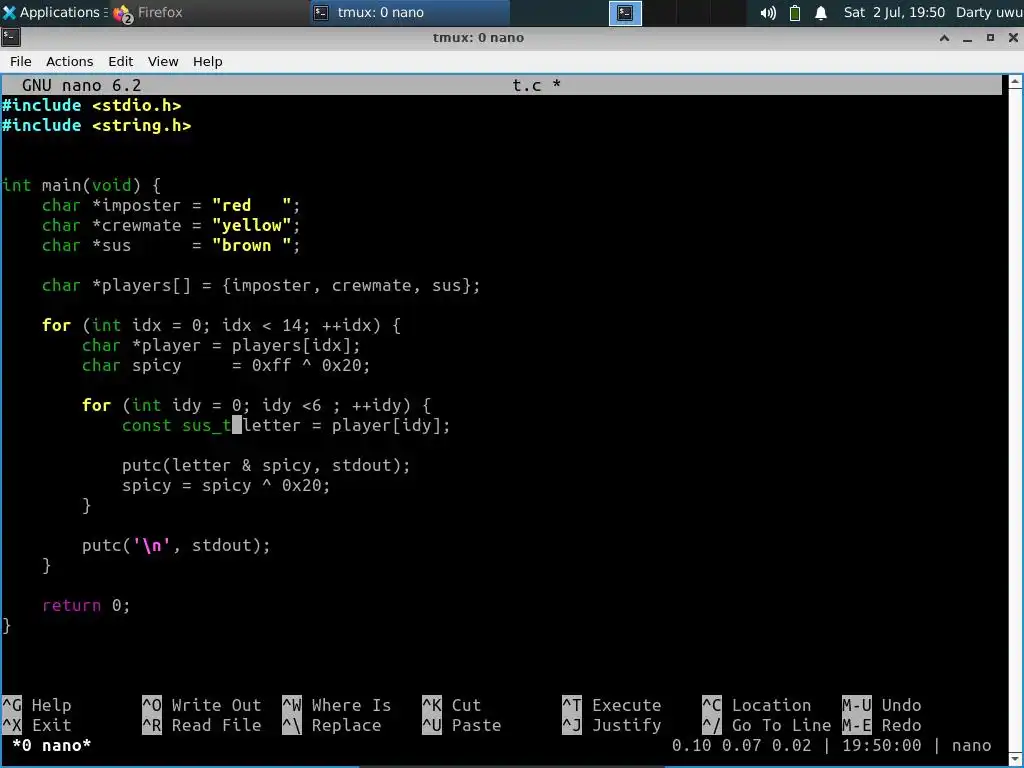Click the "brown " string literal
Image resolution: width=1024 pixels, height=768 pixels.
click(251, 246)
